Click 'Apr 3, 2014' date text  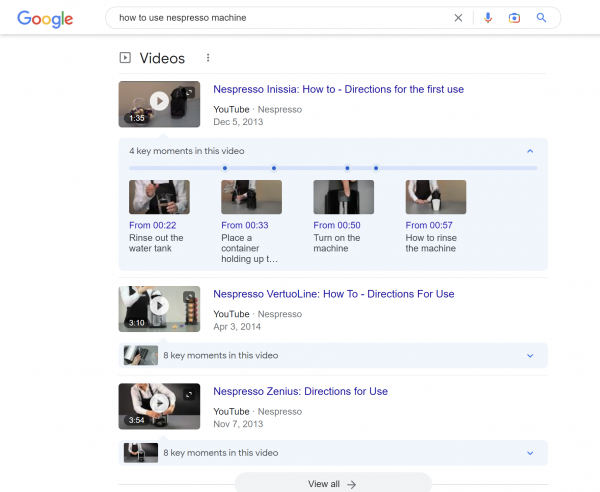(x=237, y=326)
